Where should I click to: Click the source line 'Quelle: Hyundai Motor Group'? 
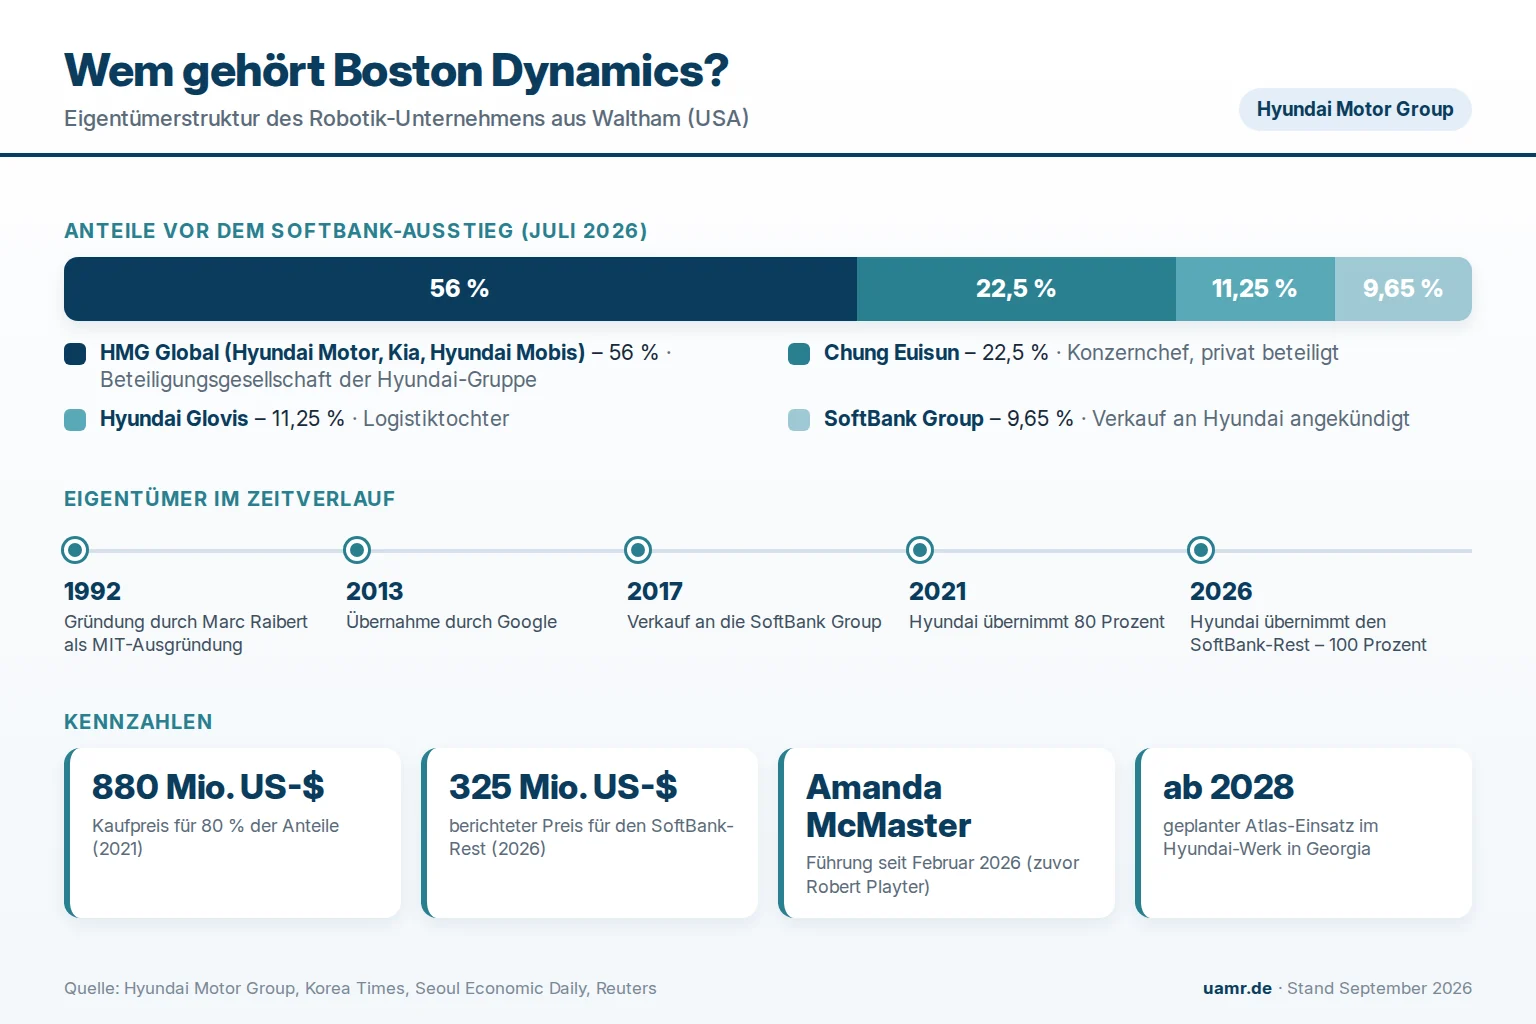360,988
